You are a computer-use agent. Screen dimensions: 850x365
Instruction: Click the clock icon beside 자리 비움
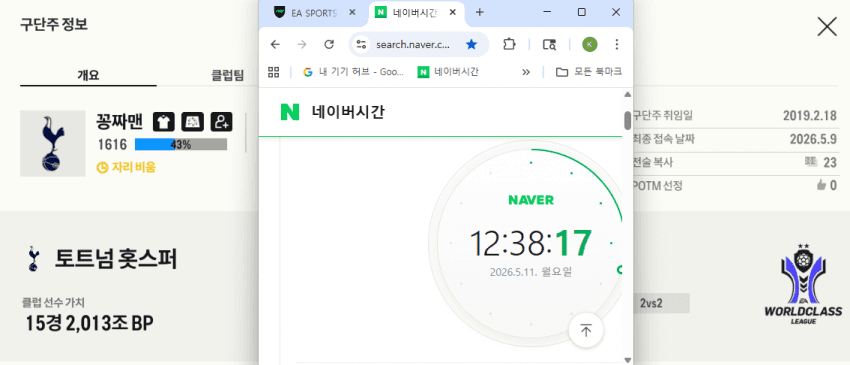tap(102, 168)
